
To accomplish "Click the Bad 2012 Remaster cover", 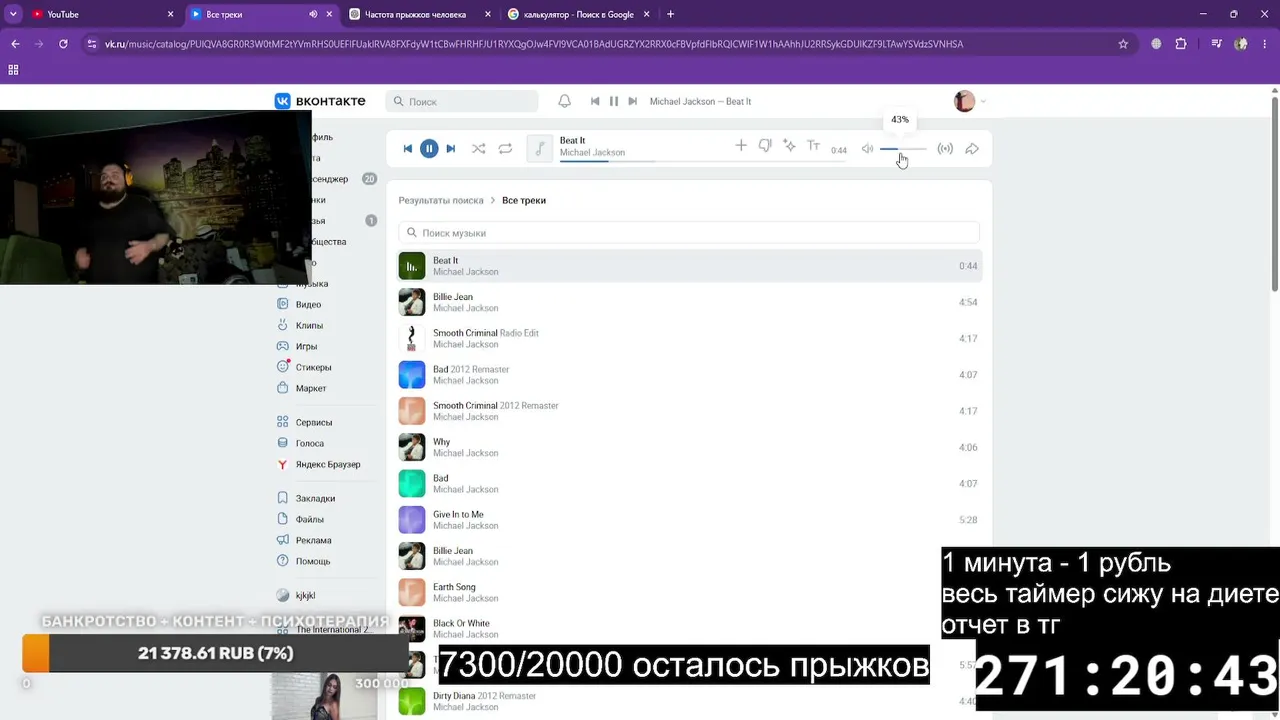I will coord(412,375).
